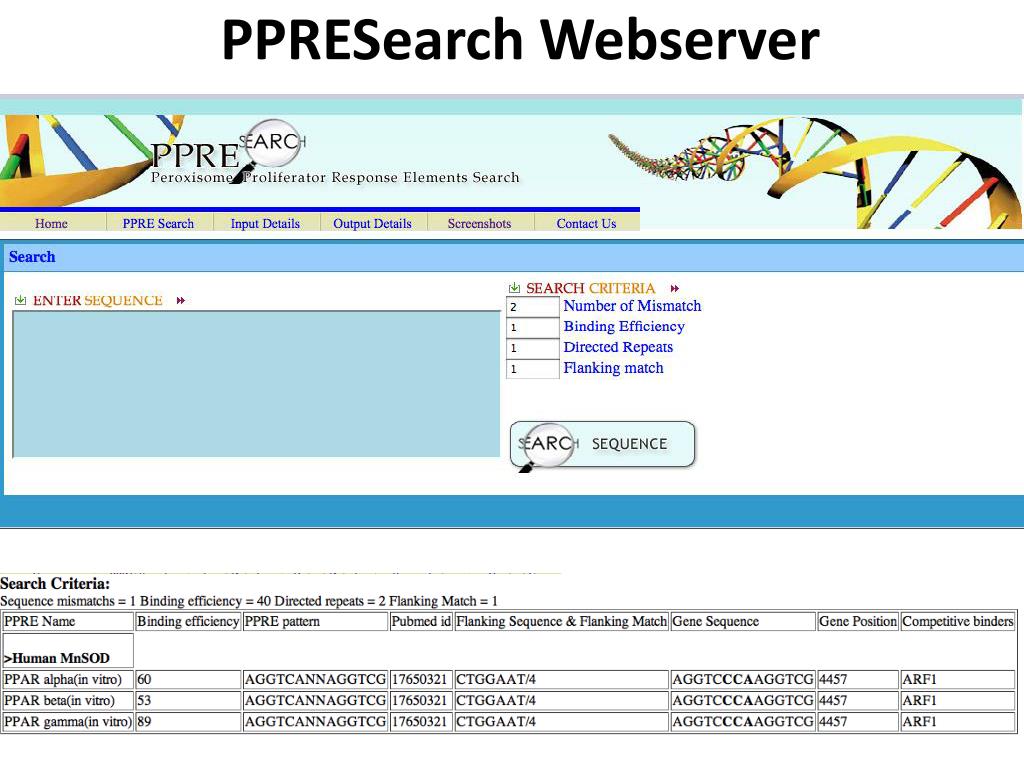Click the download icon beside SEARCH CRITERIA
Image resolution: width=1024 pixels, height=768 pixels.
(514, 288)
